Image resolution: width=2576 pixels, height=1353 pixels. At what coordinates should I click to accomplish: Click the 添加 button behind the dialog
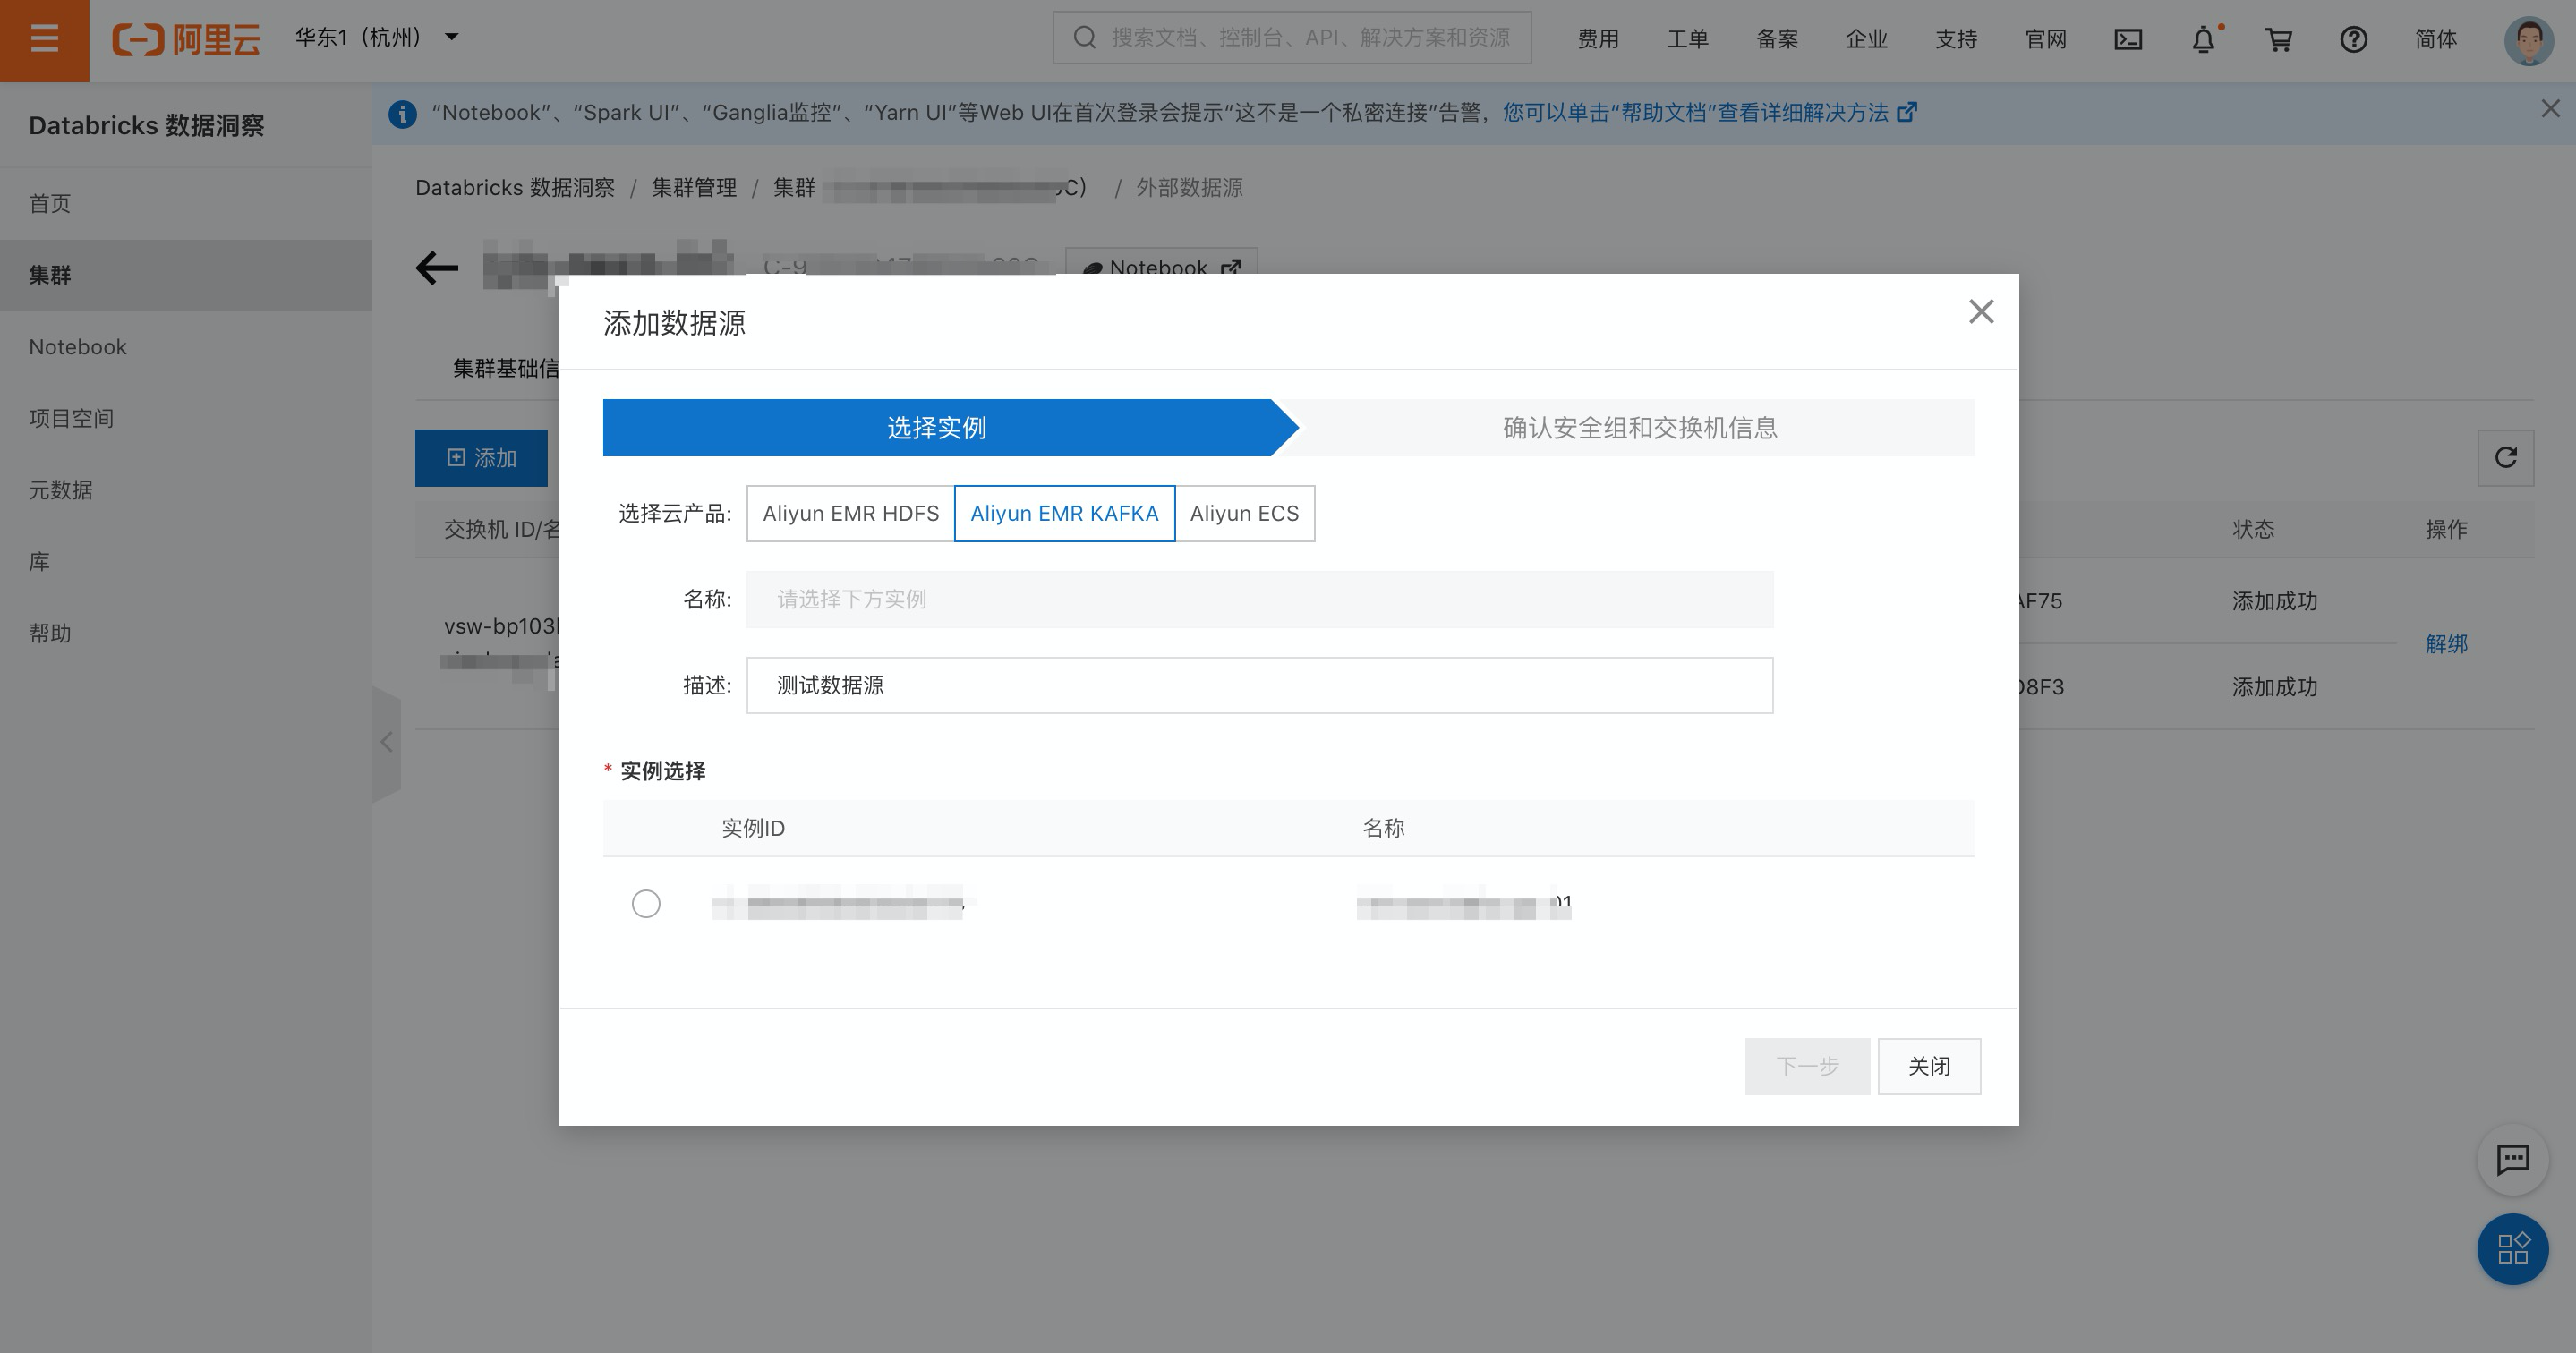(x=481, y=458)
